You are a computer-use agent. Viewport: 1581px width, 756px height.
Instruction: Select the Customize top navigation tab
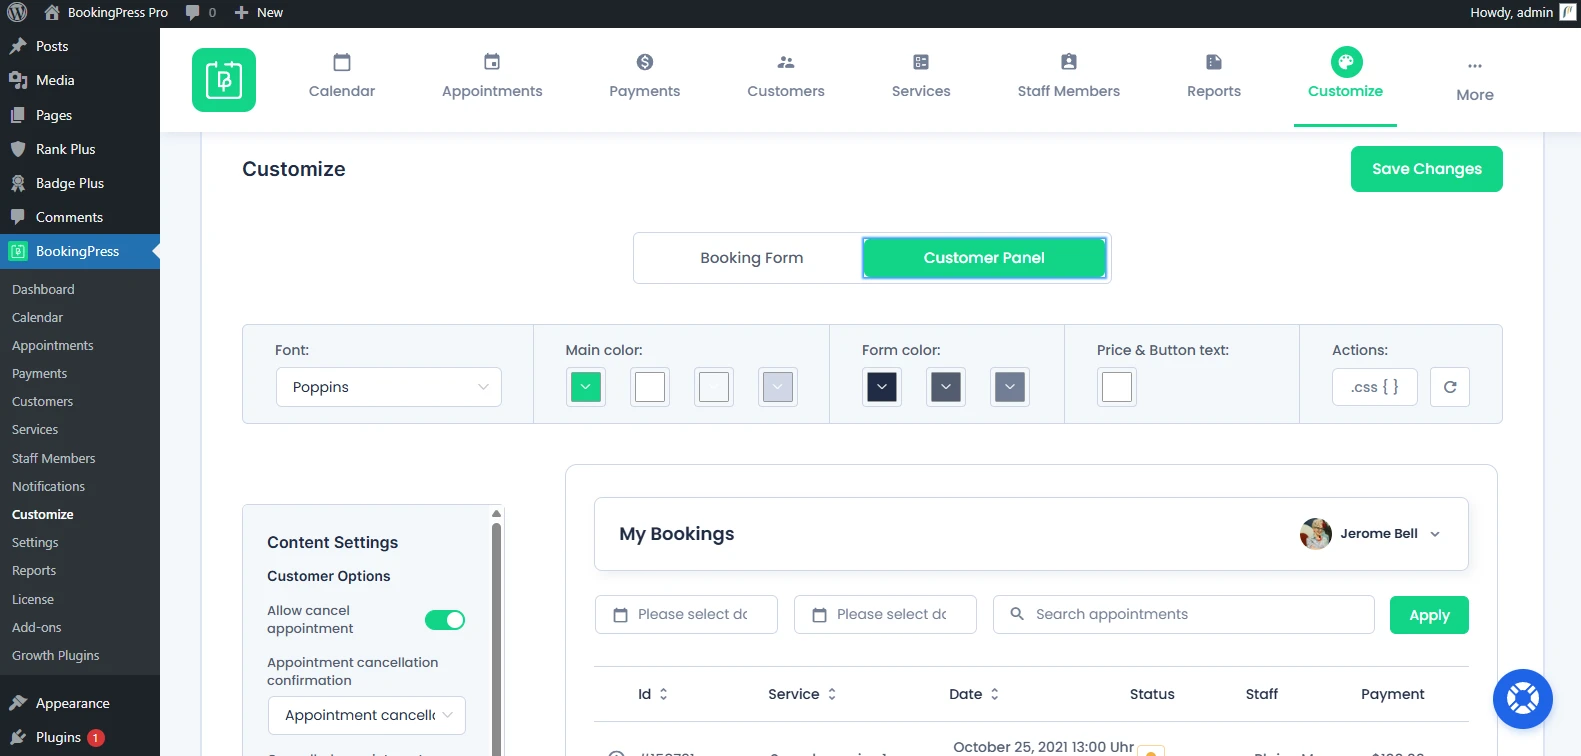tap(1345, 77)
